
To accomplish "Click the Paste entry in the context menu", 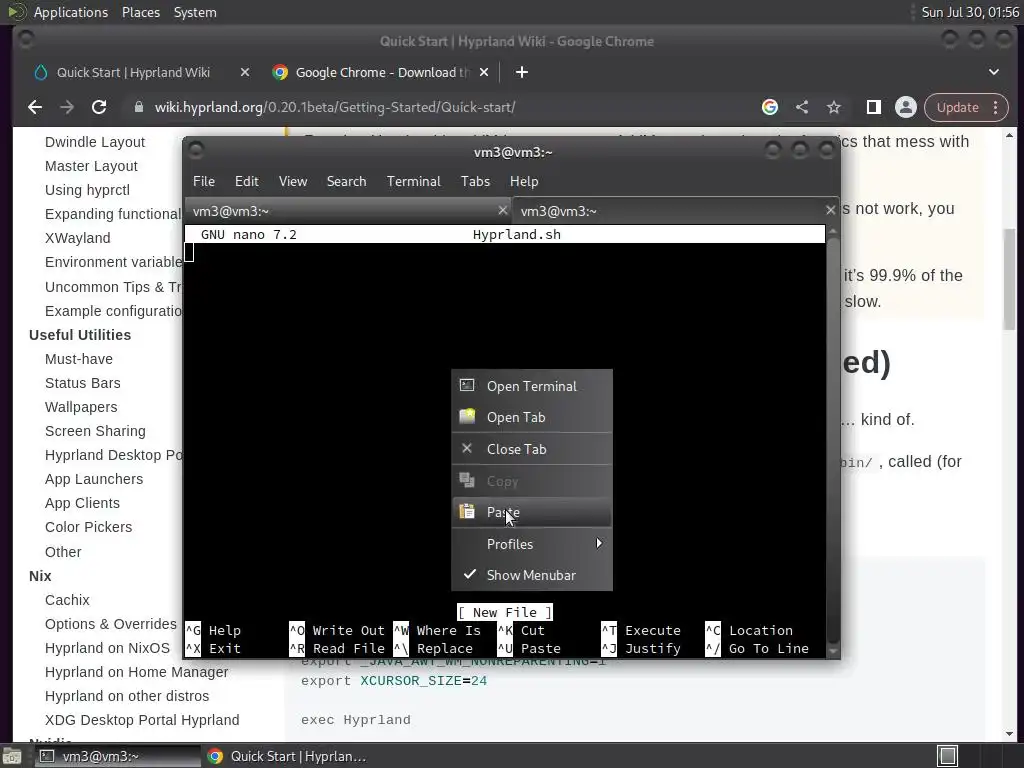I will [532, 513].
